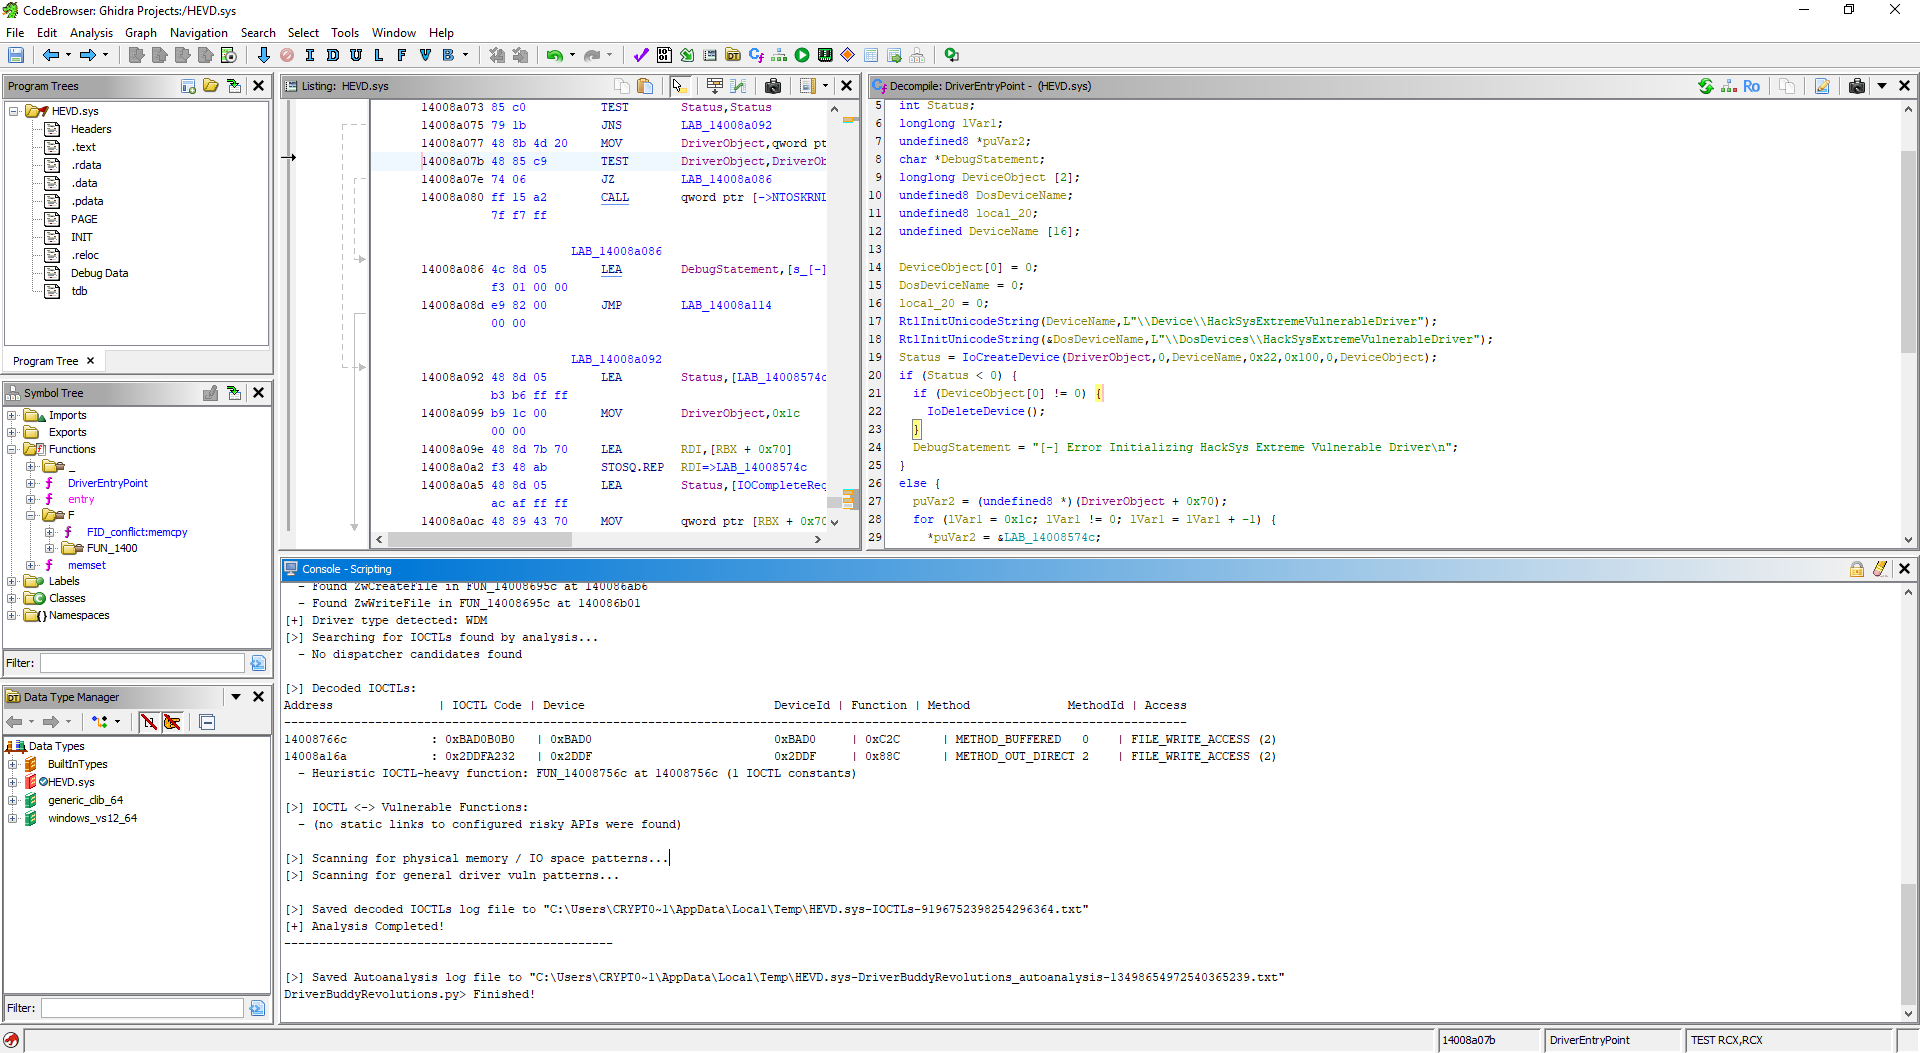
Task: Click the Data Type Manager filter input
Action: pos(142,1008)
